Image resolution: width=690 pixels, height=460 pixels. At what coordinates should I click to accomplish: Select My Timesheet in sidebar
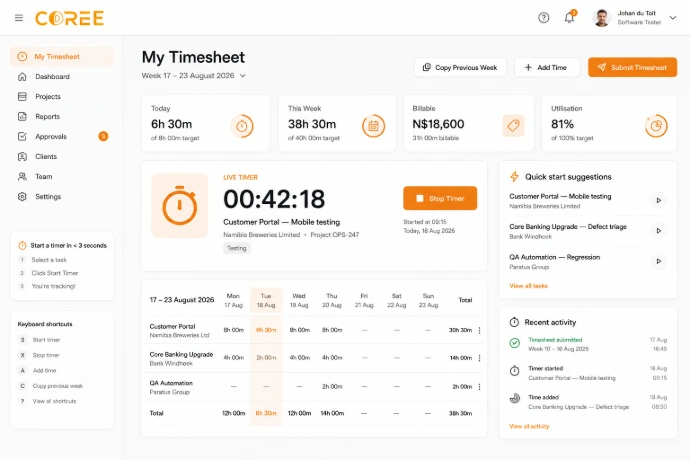point(62,56)
